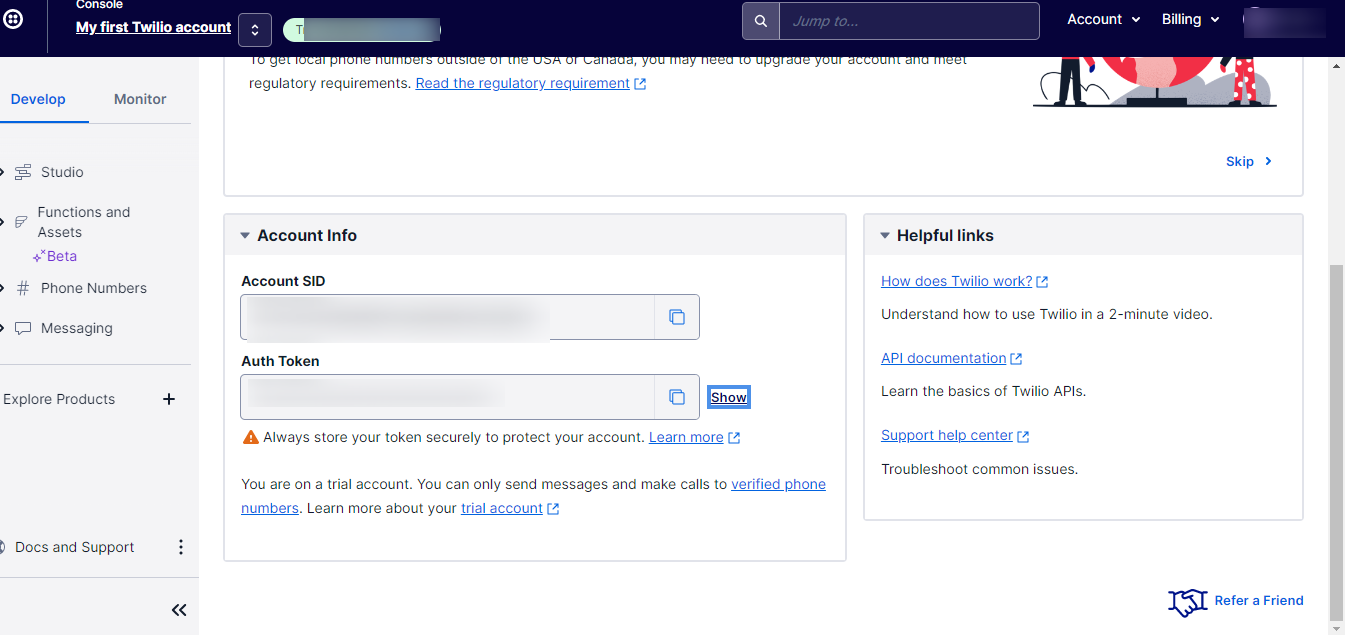The width and height of the screenshot is (1345, 635).
Task: Expand the Messaging tree arrow
Action: (x=3, y=328)
